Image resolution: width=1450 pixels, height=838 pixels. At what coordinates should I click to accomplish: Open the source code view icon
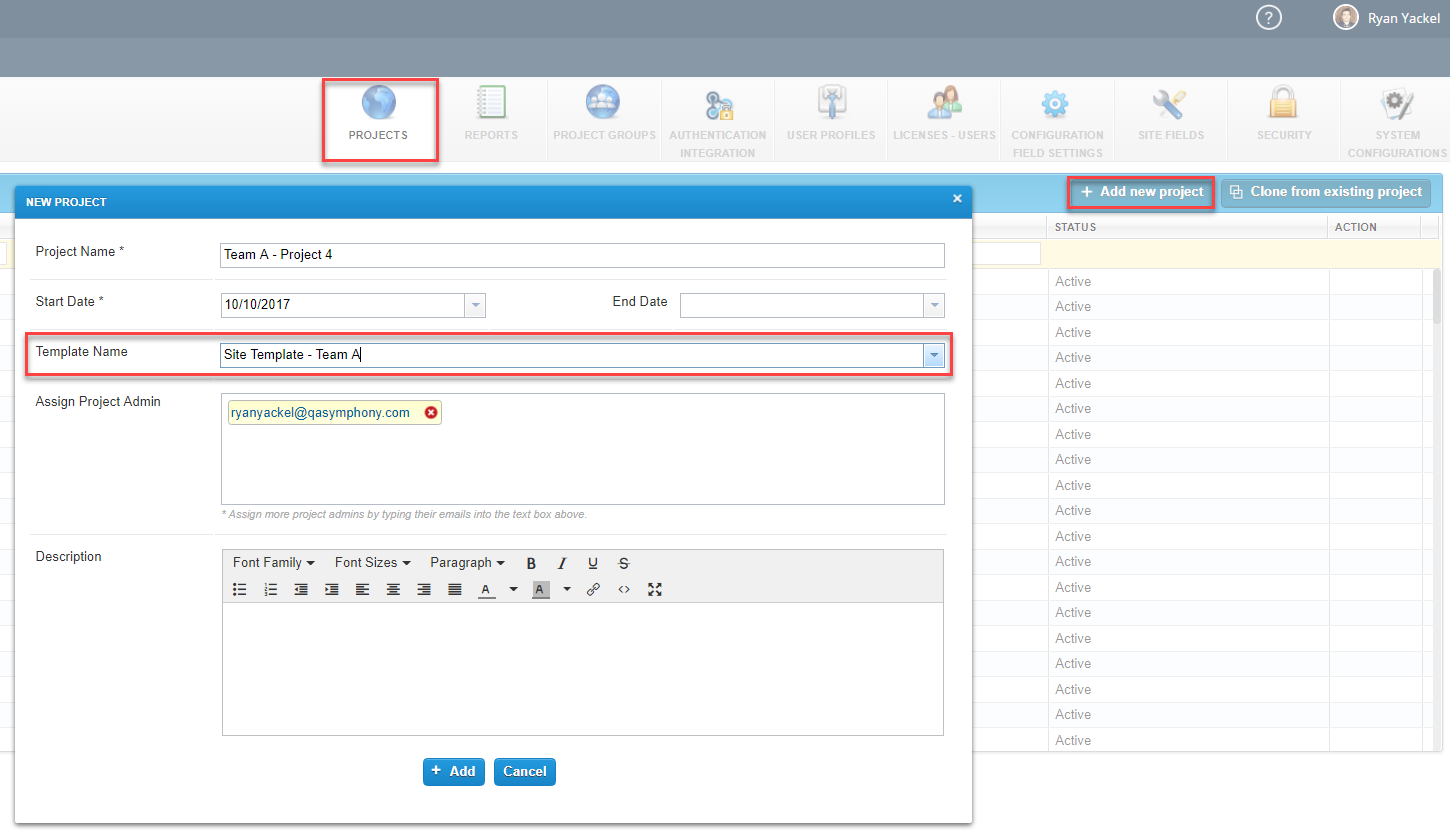[x=624, y=590]
